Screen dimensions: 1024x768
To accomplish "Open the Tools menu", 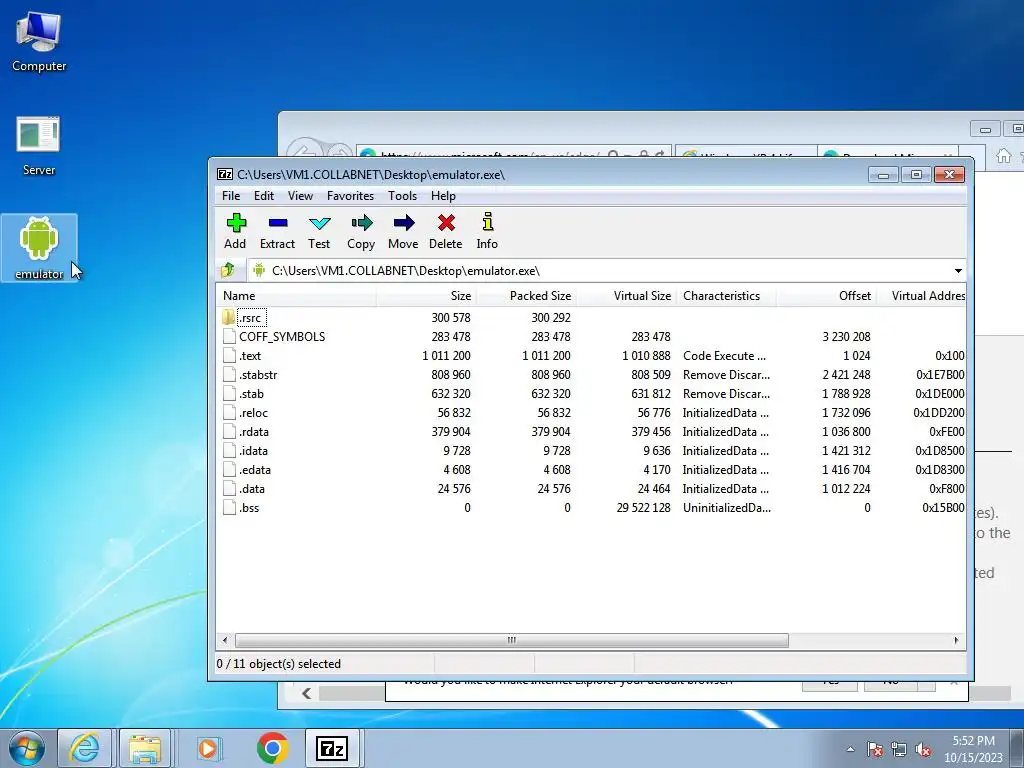I will 402,196.
